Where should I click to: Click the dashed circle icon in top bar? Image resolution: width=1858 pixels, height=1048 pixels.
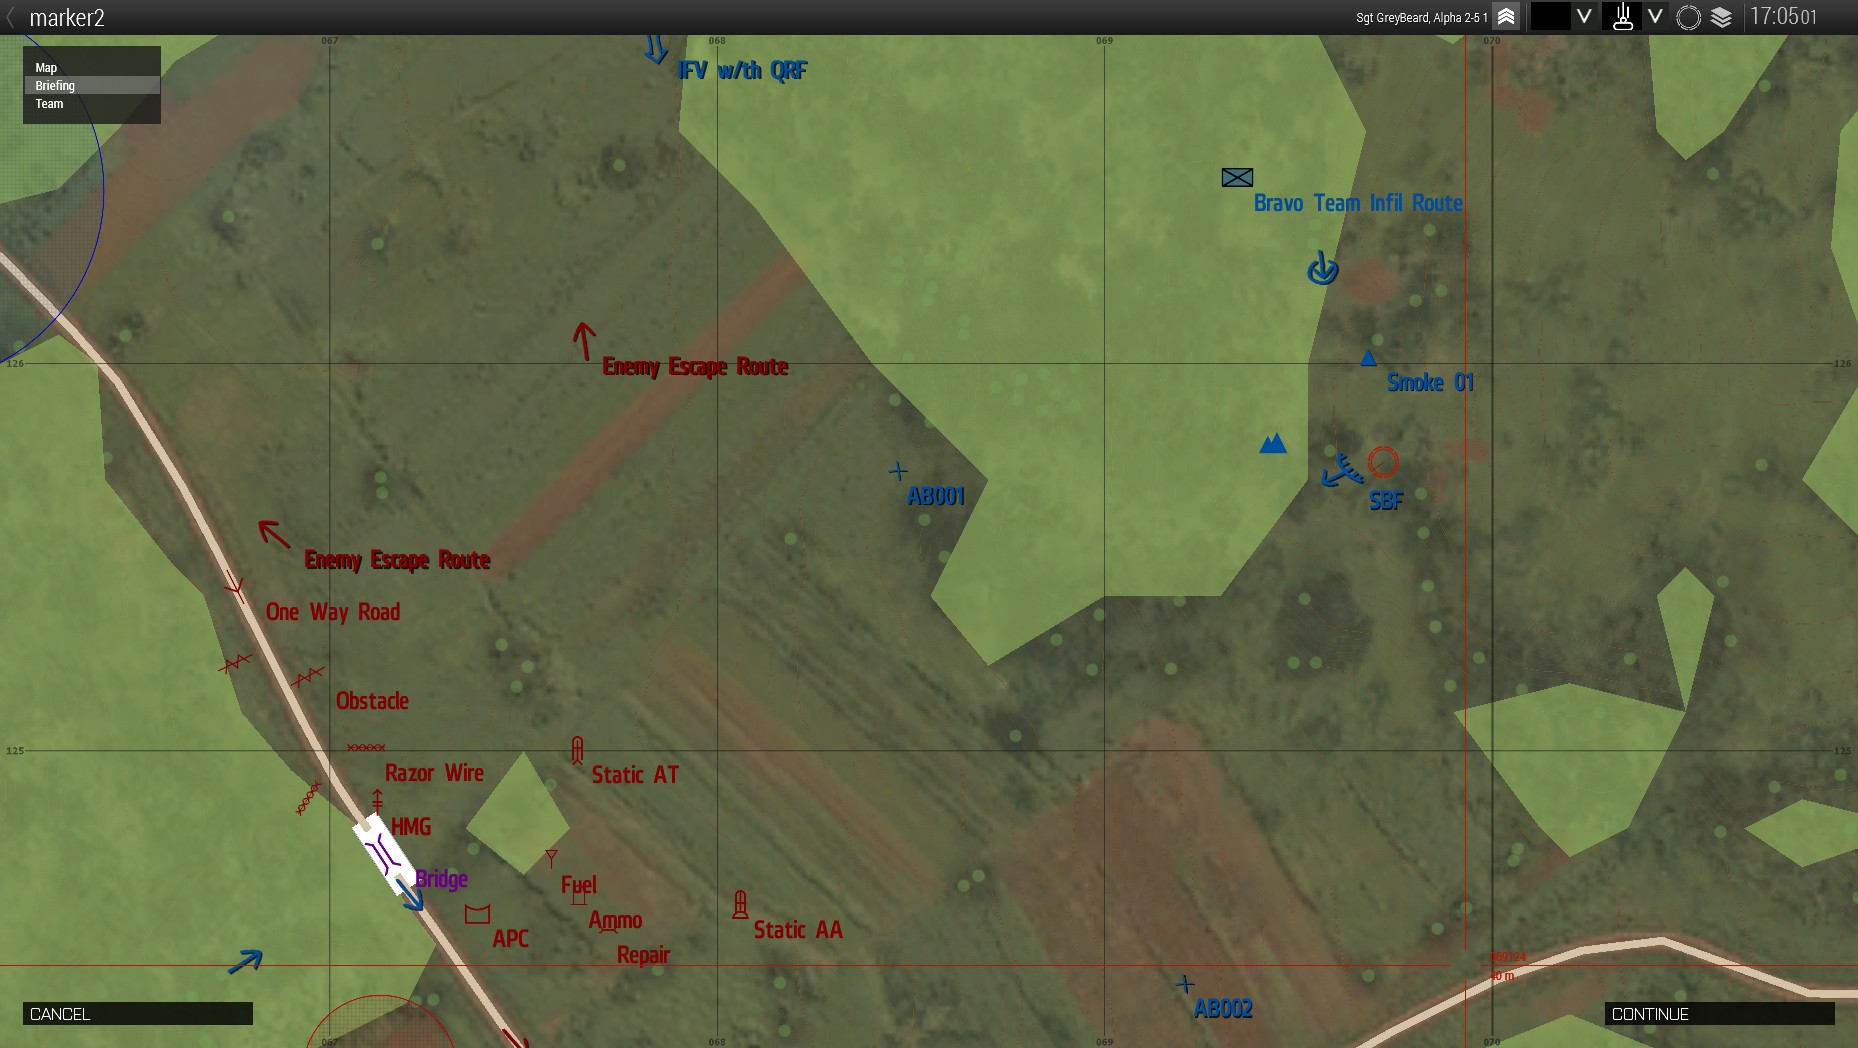click(1688, 17)
